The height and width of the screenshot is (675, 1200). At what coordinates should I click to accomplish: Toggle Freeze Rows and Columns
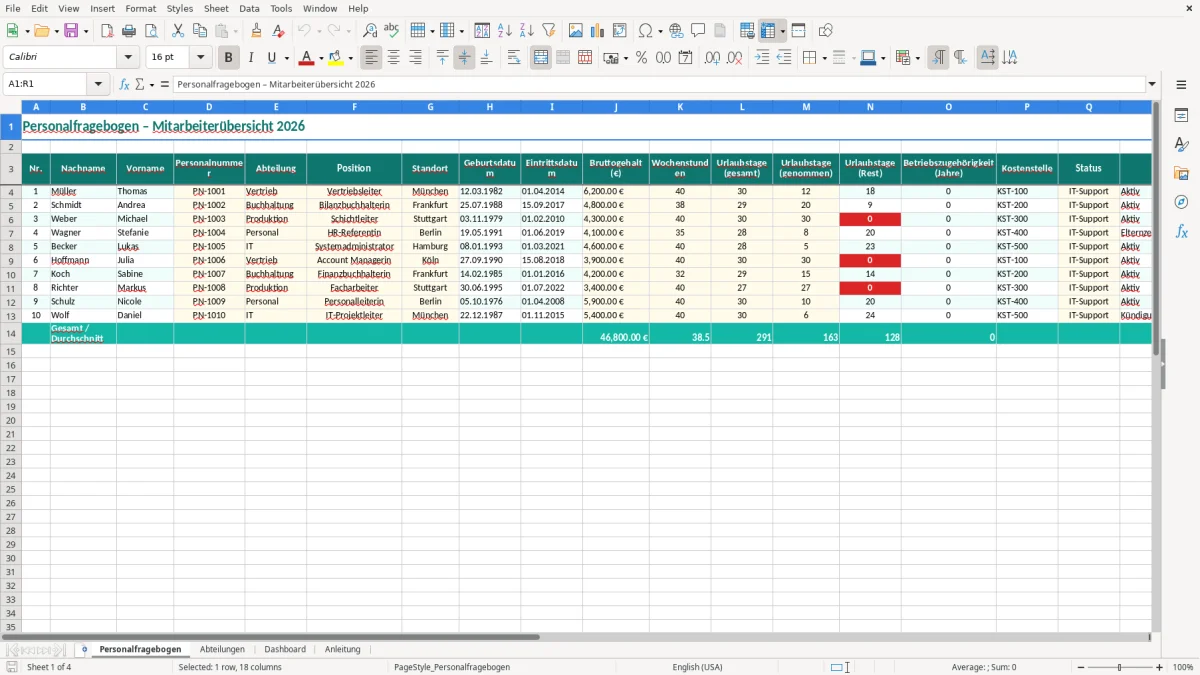coord(768,31)
